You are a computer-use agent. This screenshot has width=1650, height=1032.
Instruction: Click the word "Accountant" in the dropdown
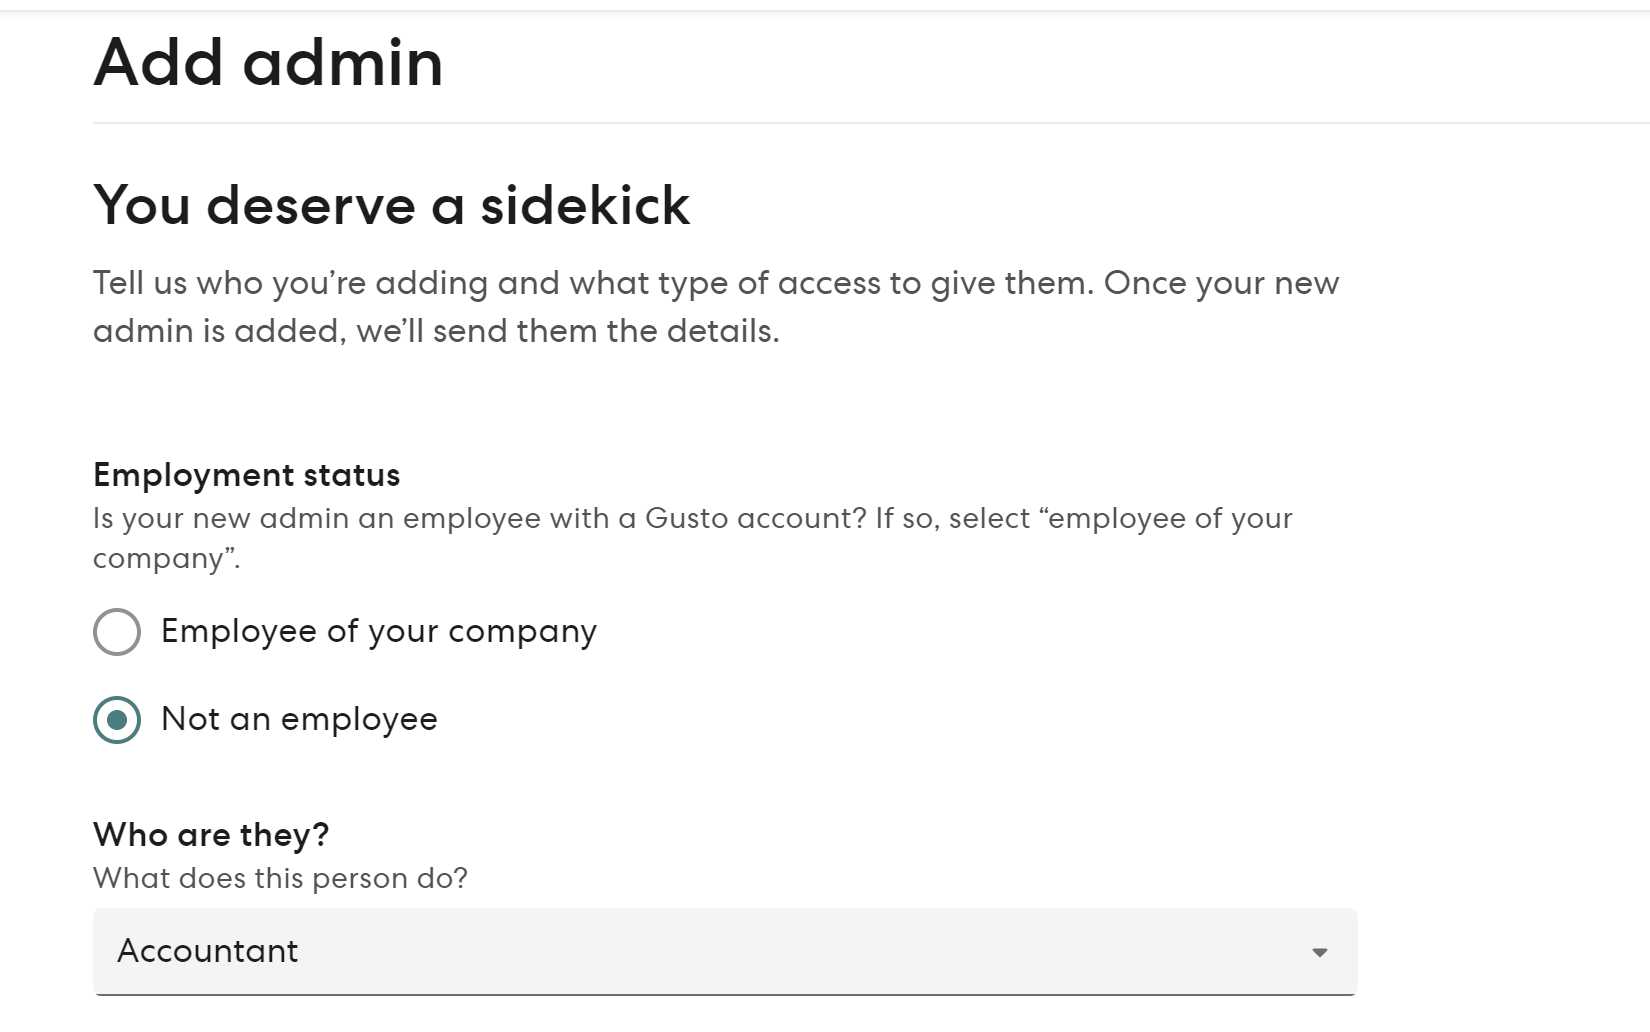point(207,952)
